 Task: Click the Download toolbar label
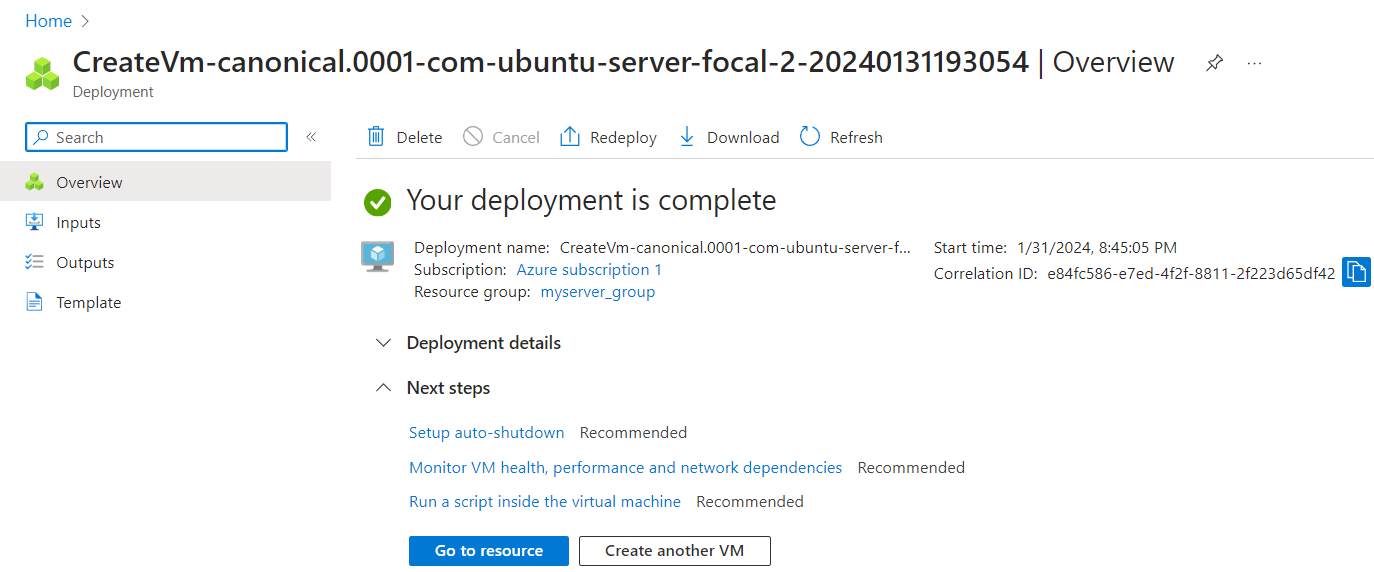[x=743, y=138]
